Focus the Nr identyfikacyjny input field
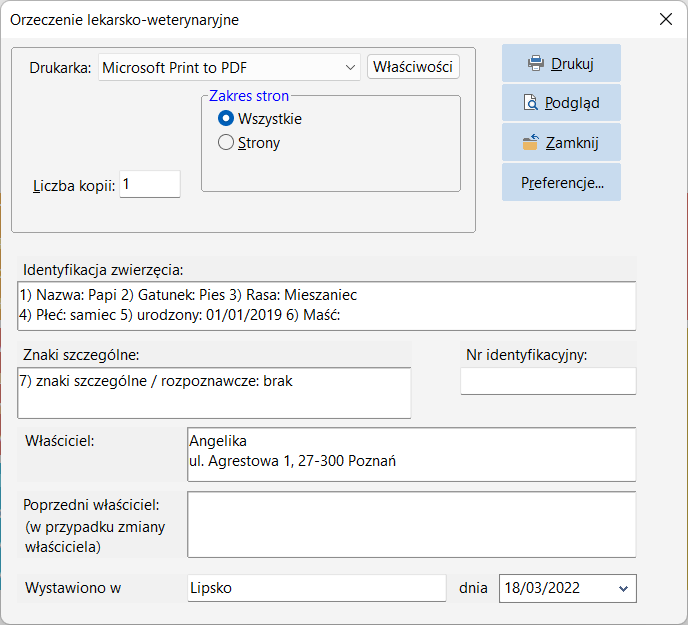This screenshot has width=688, height=625. pos(548,381)
